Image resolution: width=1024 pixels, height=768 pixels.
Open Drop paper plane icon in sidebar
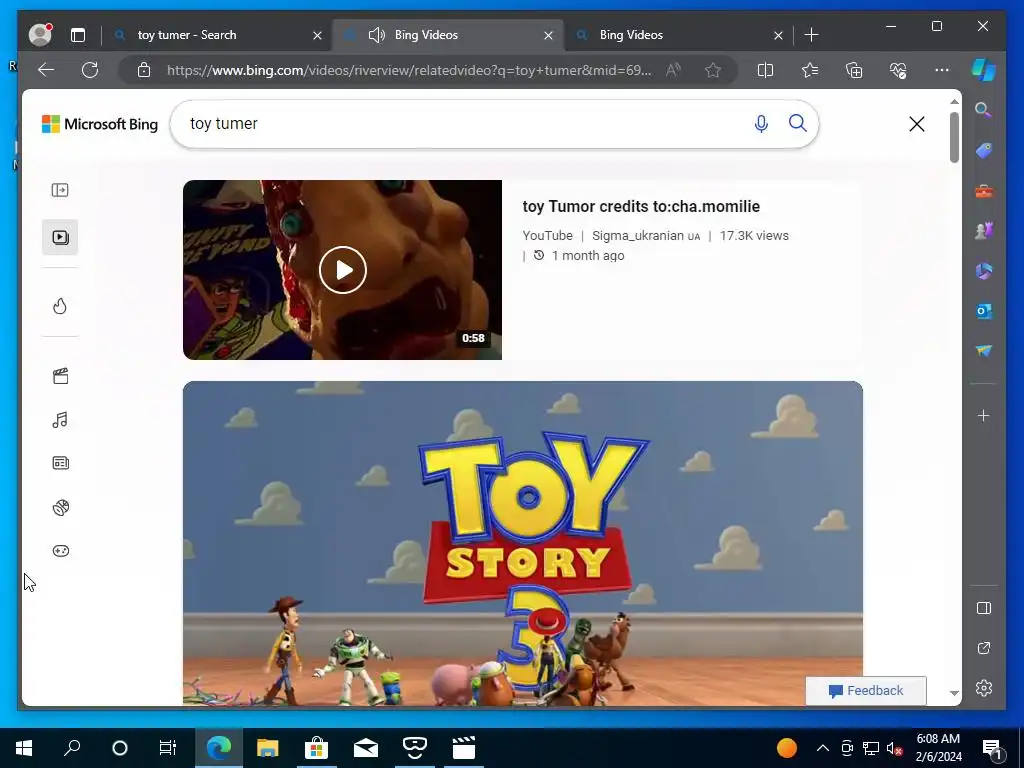(x=984, y=351)
